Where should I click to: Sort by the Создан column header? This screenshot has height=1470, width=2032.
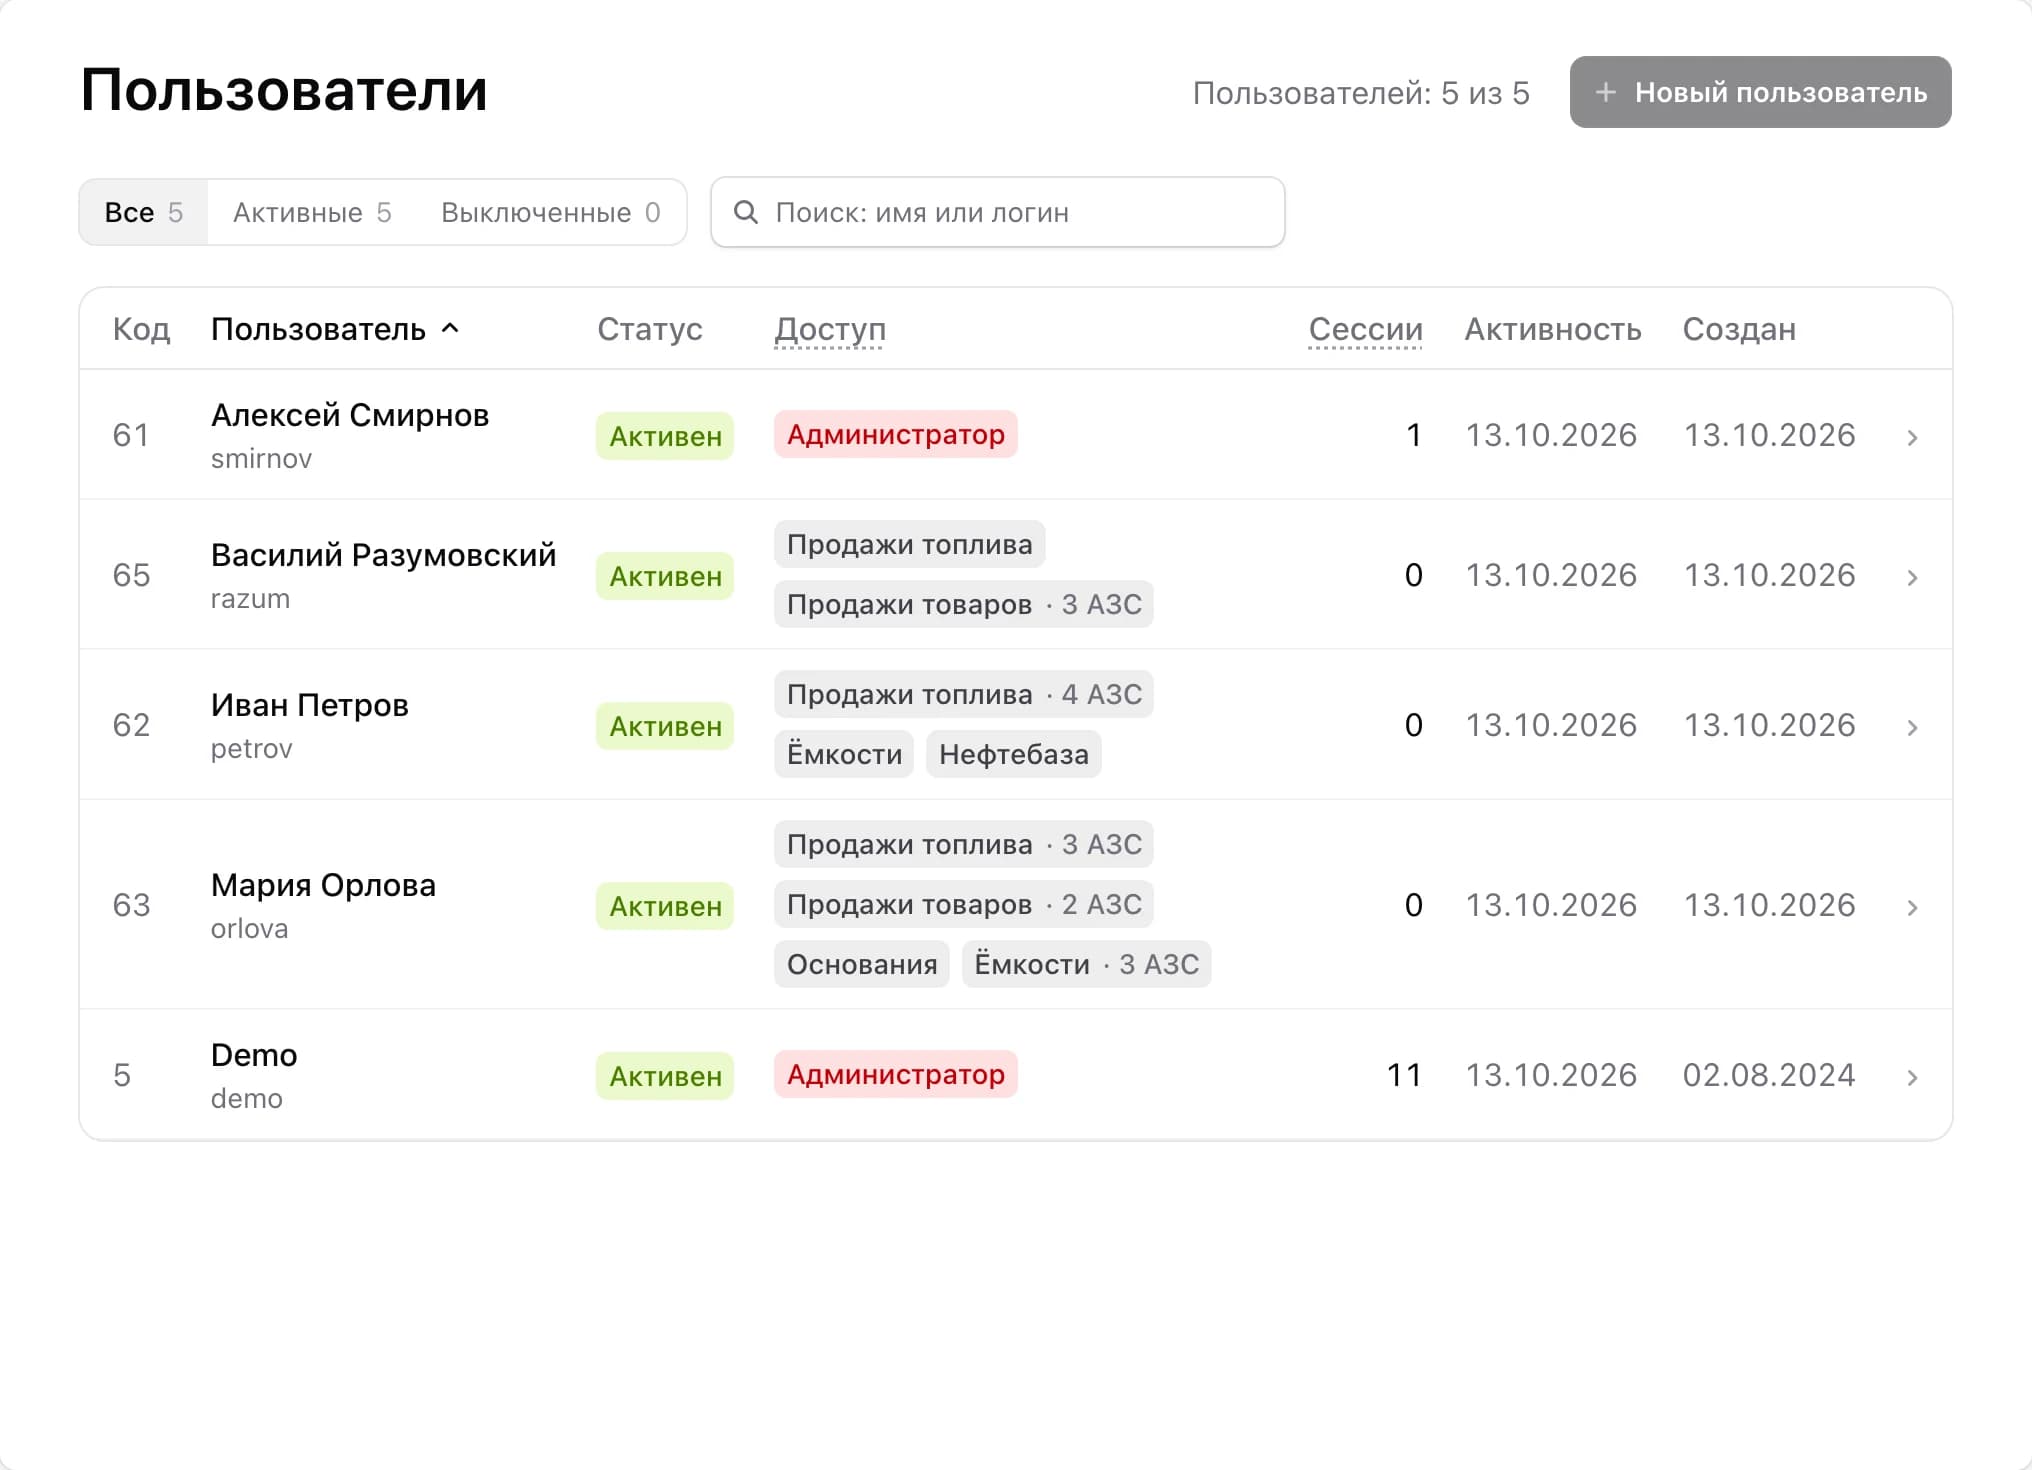(1739, 329)
